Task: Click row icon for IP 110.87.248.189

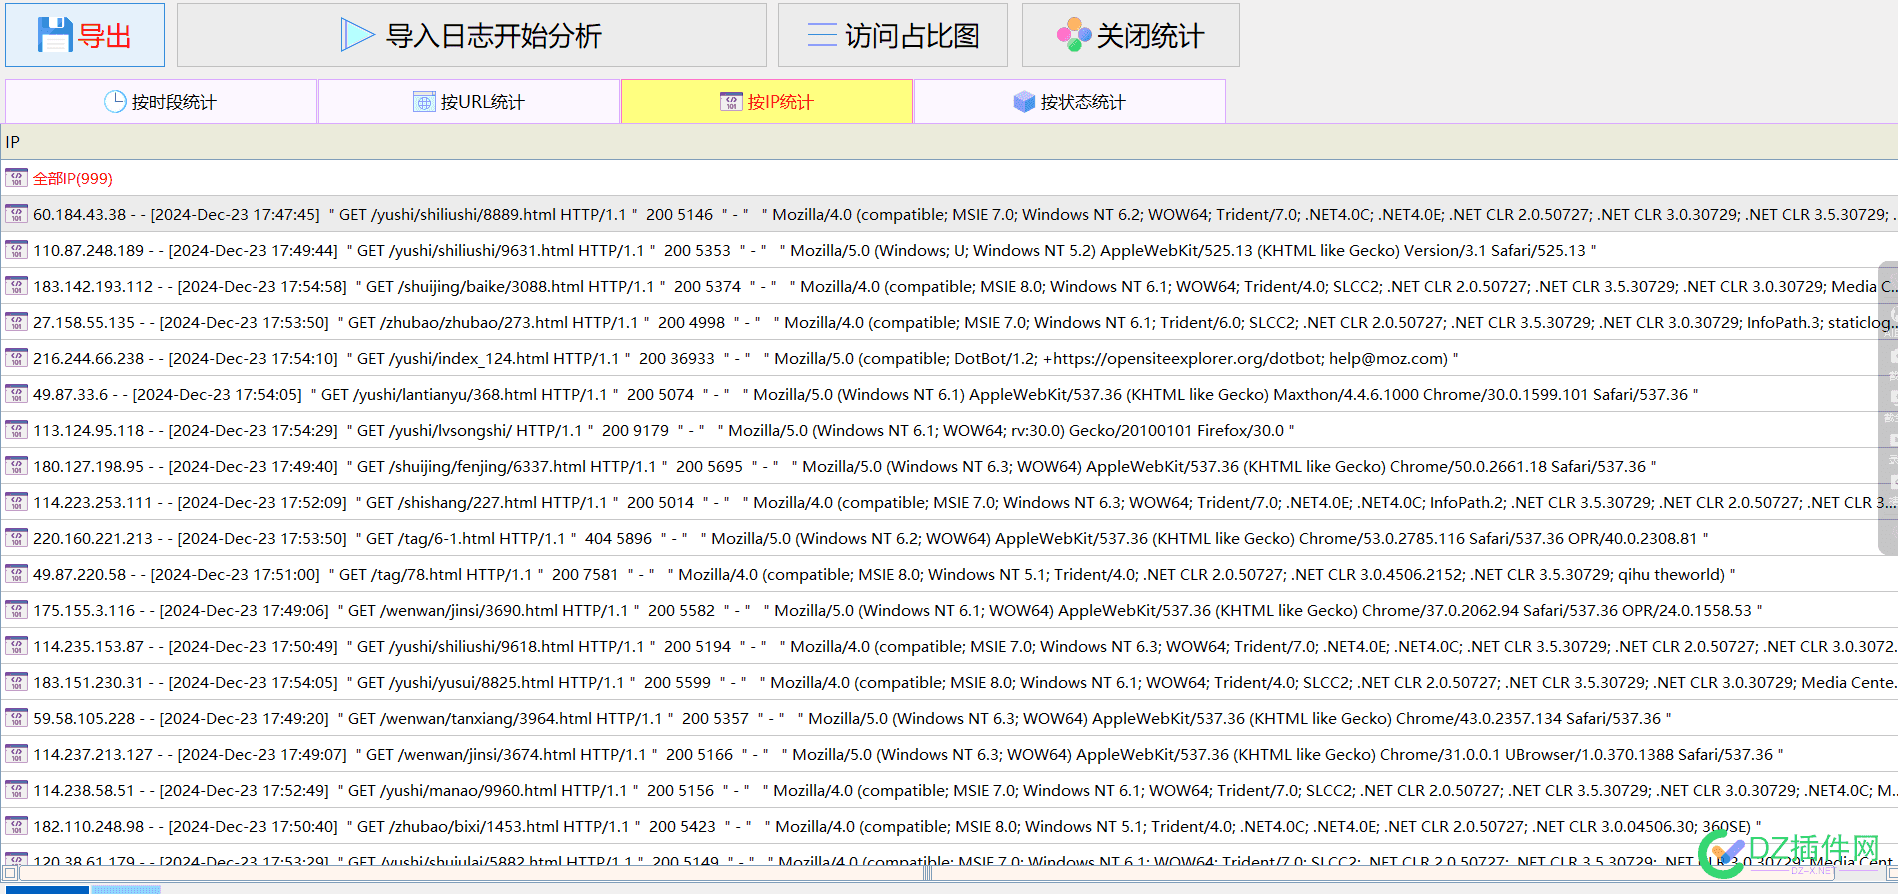Action: coord(16,250)
